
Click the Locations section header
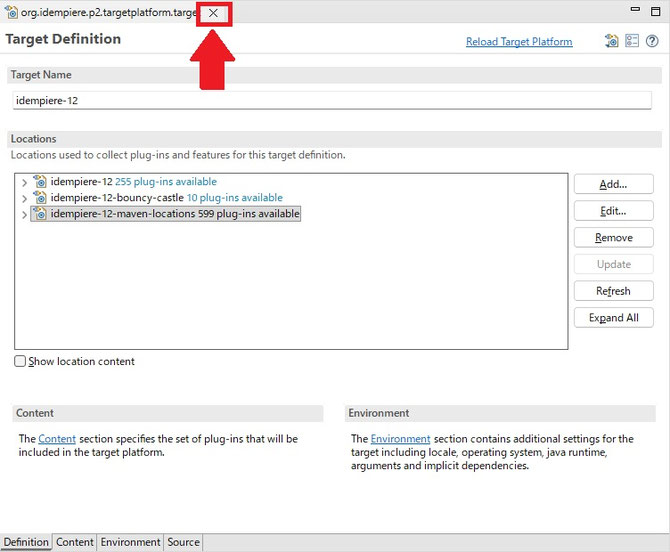coord(335,139)
